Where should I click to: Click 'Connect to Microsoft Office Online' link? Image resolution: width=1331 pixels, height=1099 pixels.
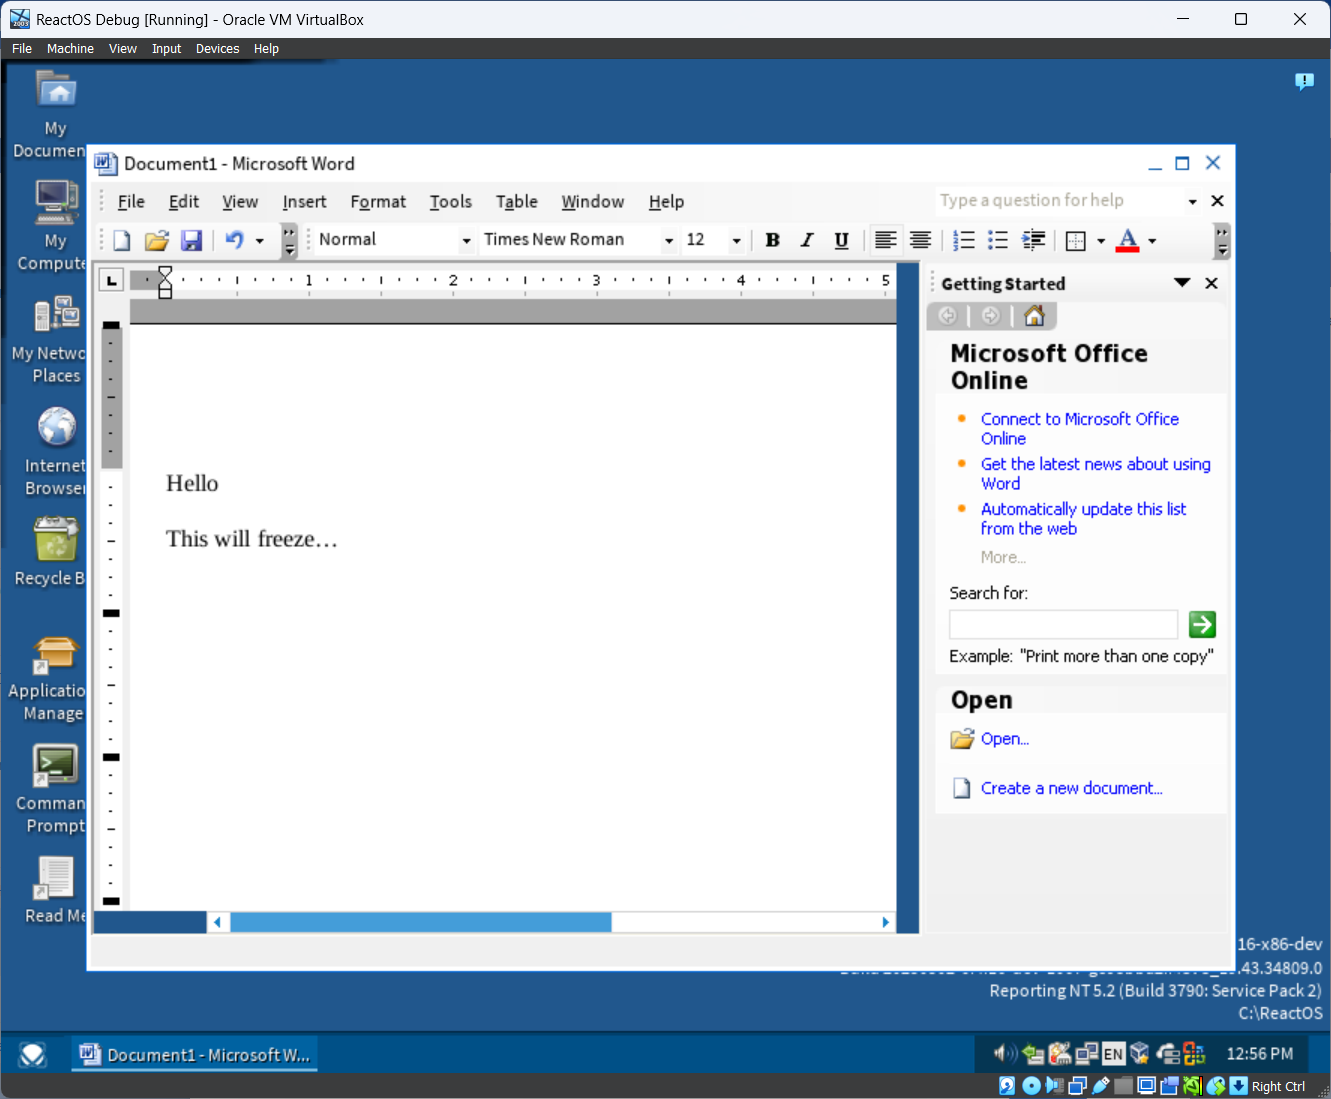pos(1079,428)
